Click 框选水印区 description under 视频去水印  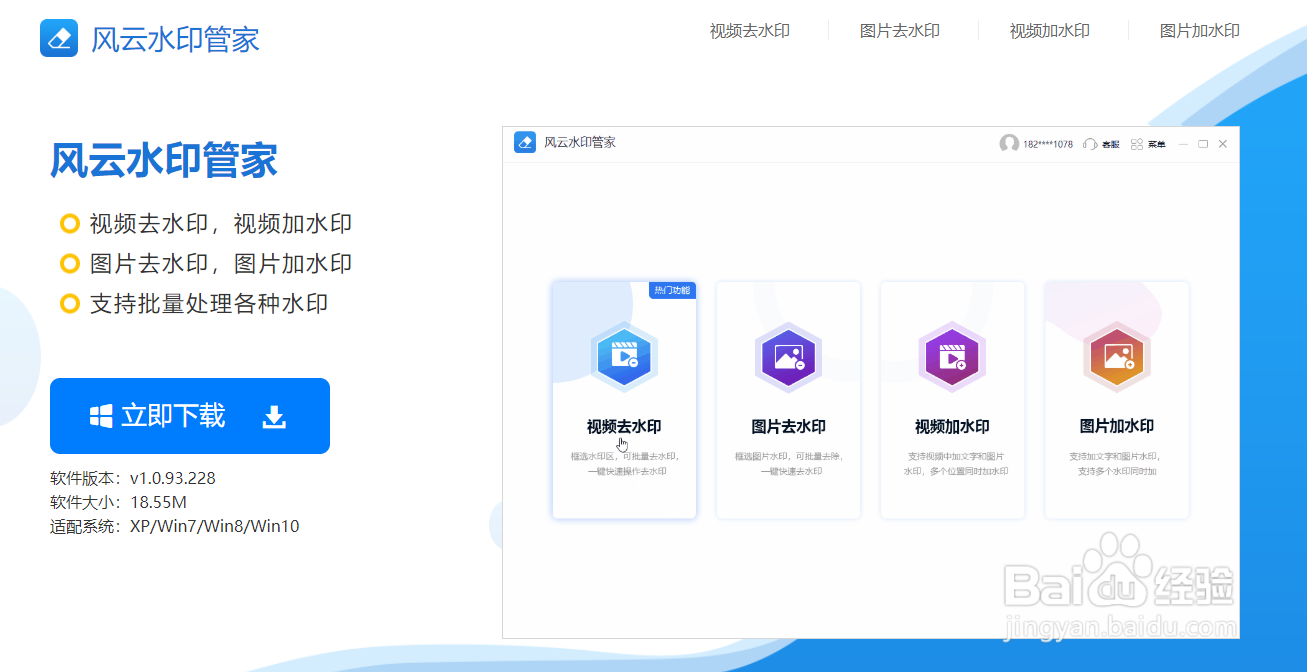pos(626,463)
